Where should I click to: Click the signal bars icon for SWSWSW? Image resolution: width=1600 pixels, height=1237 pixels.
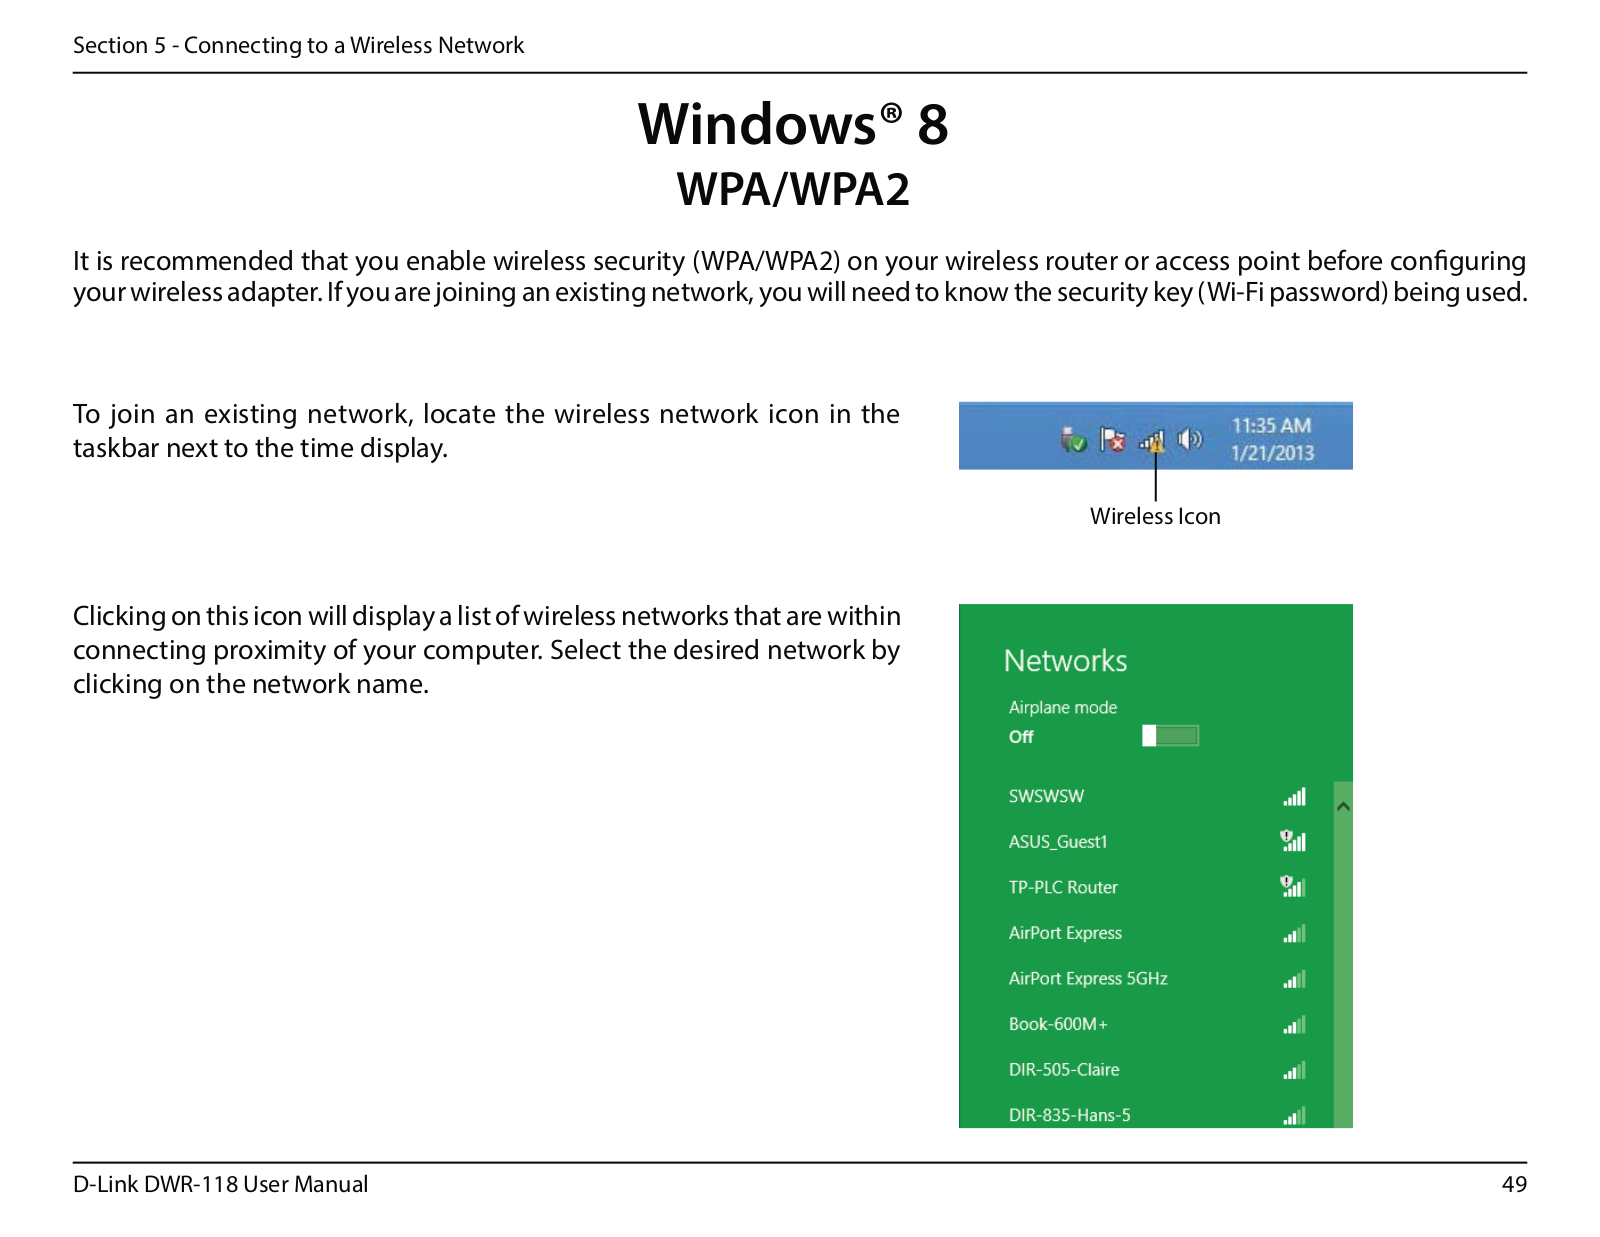point(1295,797)
